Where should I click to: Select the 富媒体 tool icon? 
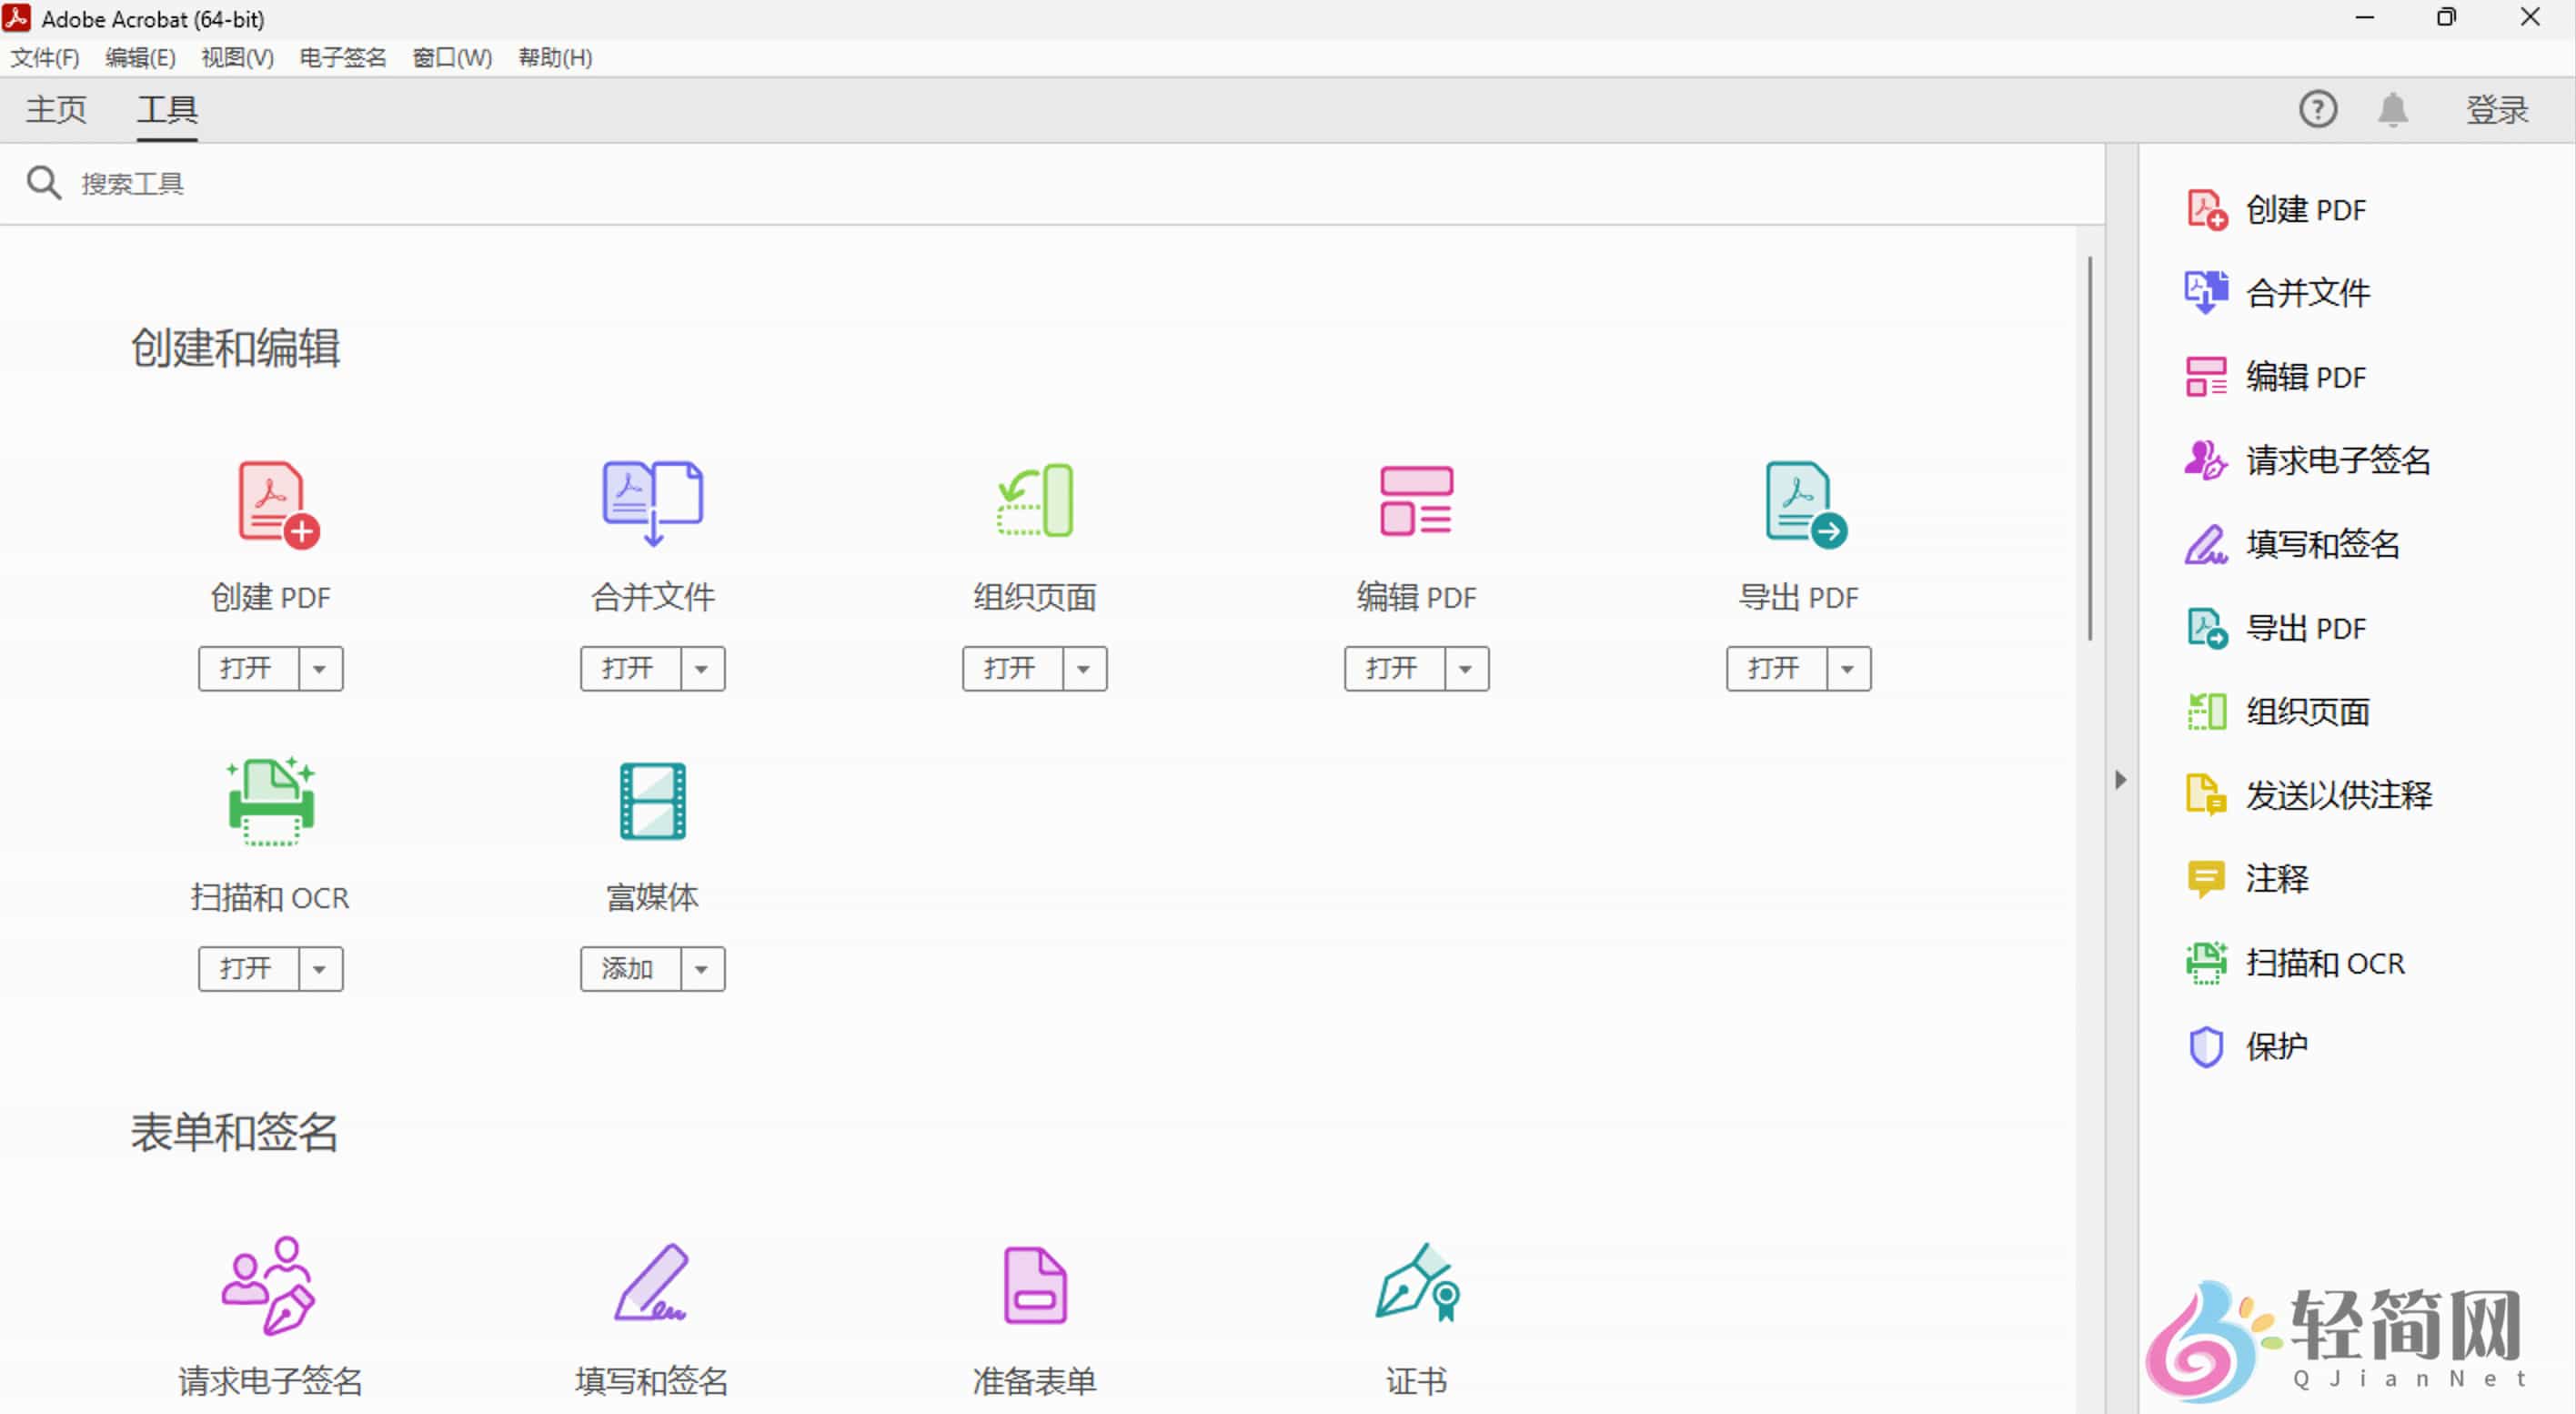[652, 800]
